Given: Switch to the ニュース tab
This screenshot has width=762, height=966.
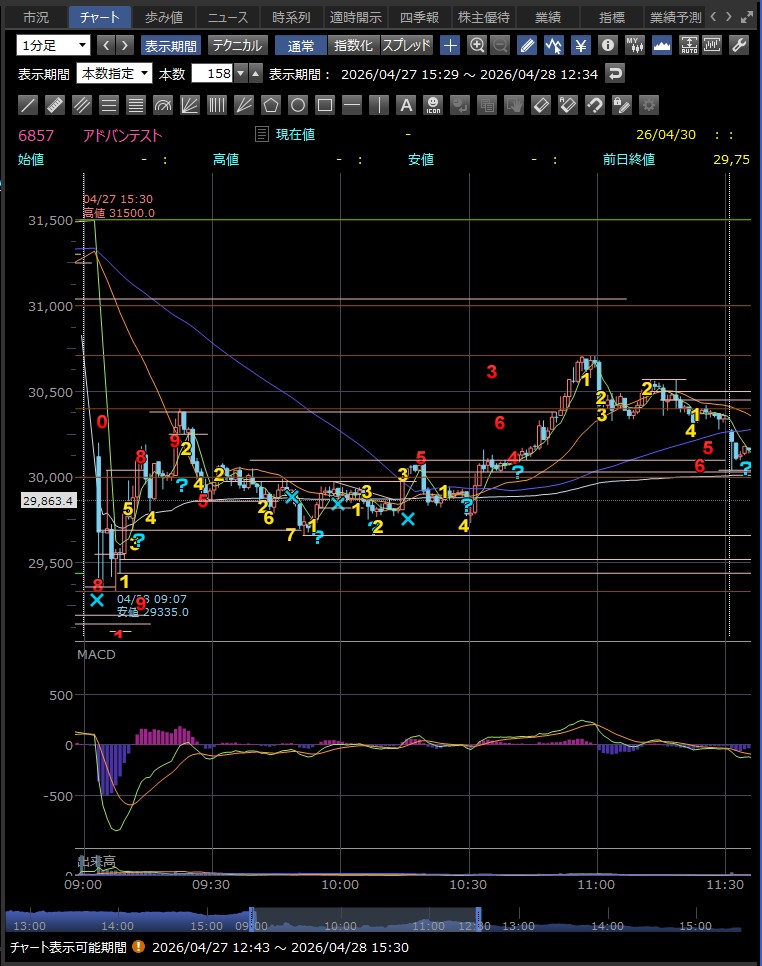Looking at the screenshot, I should point(227,17).
